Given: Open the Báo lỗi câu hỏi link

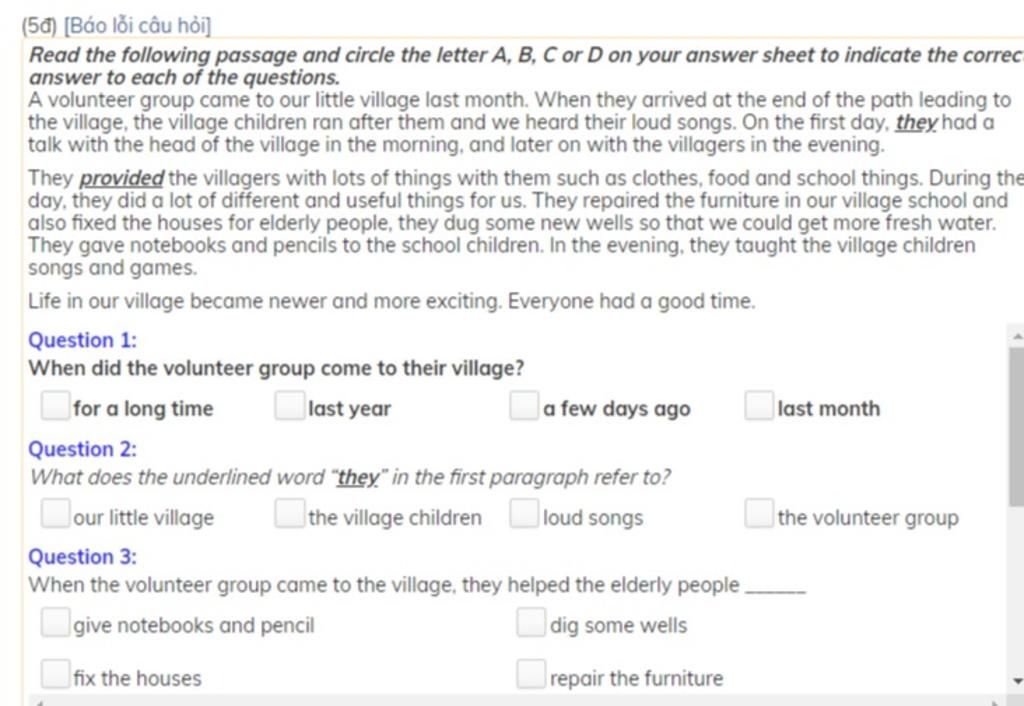Looking at the screenshot, I should coord(137,25).
